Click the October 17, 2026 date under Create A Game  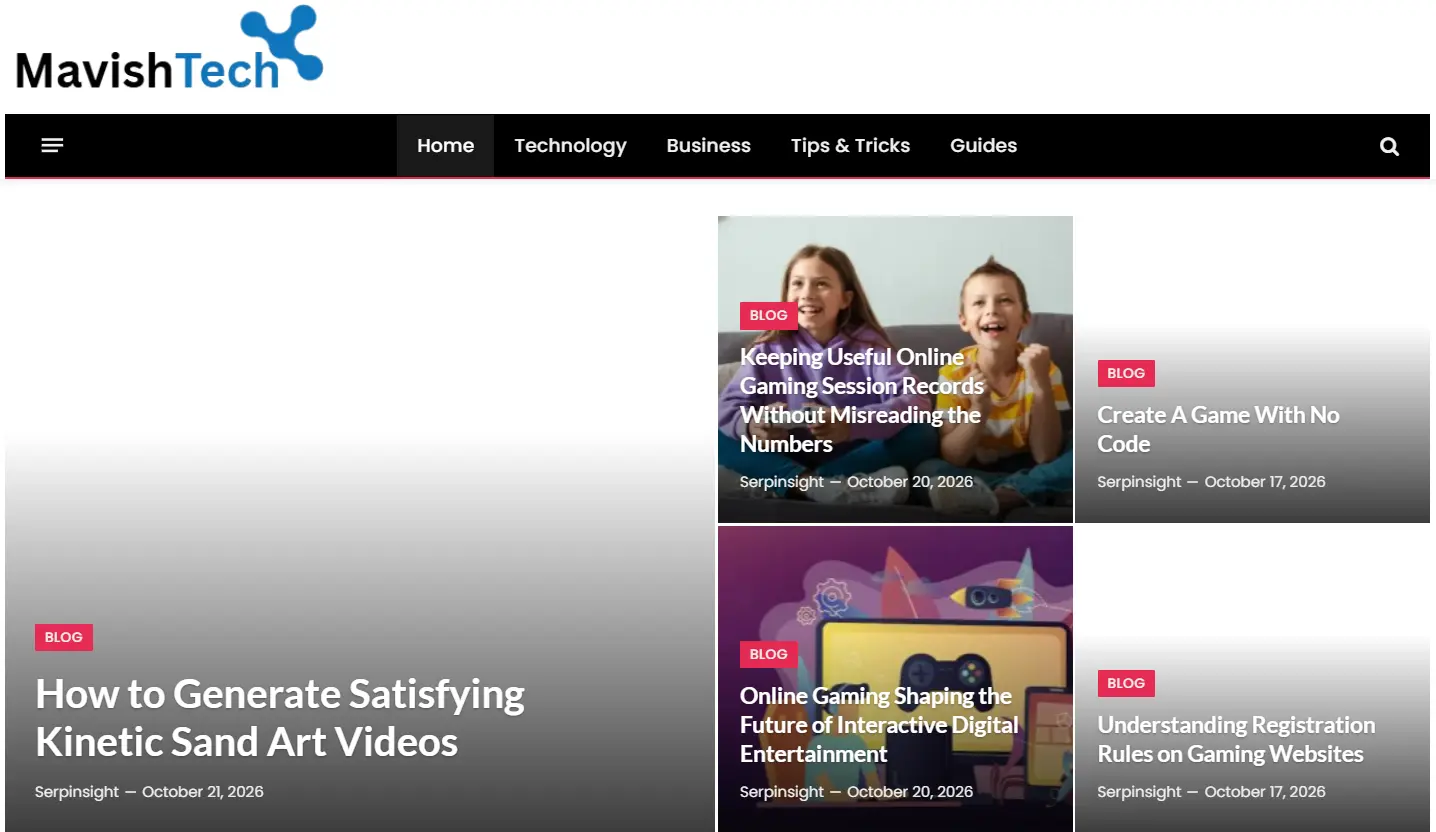point(1265,482)
